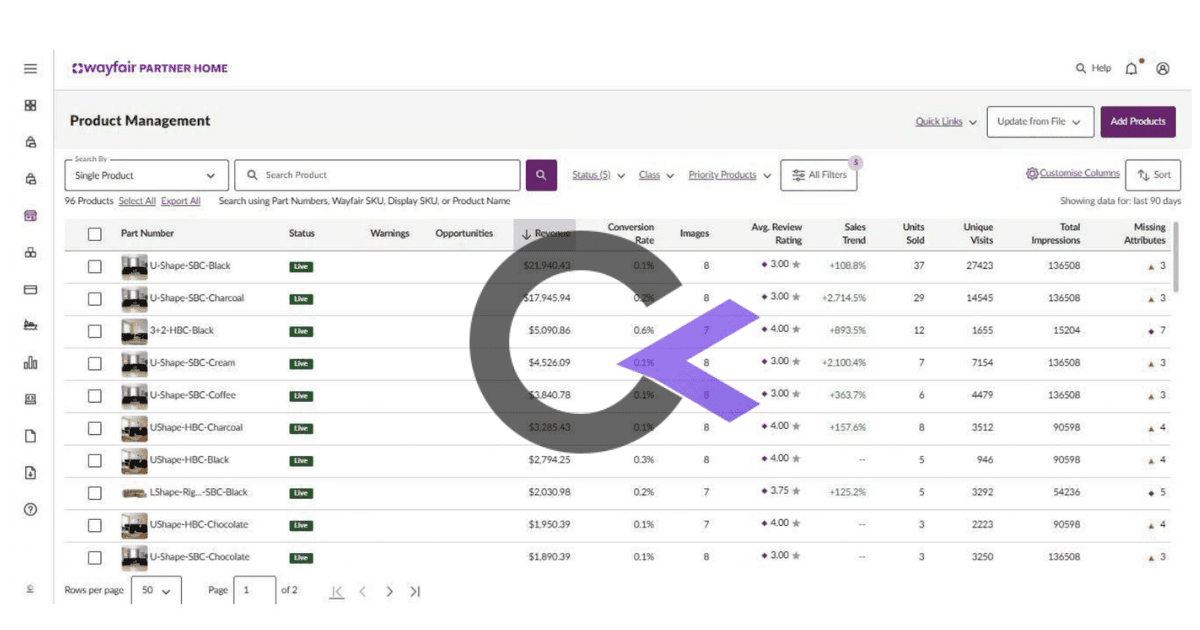Viewport: 1200px width, 630px height.
Task: Click the 3+2-HBC-Black part number
Action: (182, 331)
